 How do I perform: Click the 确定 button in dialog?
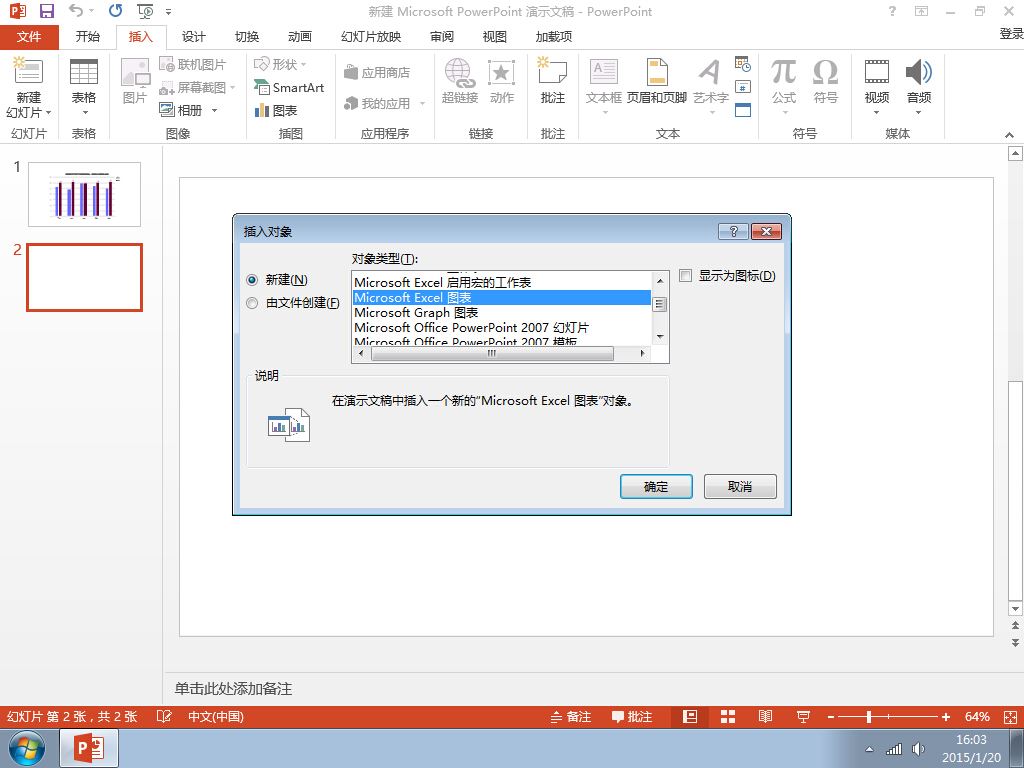(x=656, y=487)
